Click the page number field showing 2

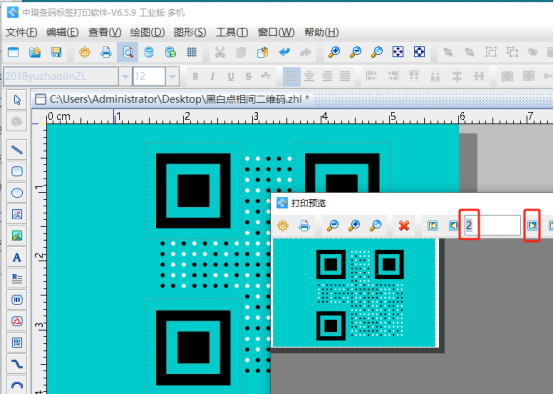click(492, 225)
